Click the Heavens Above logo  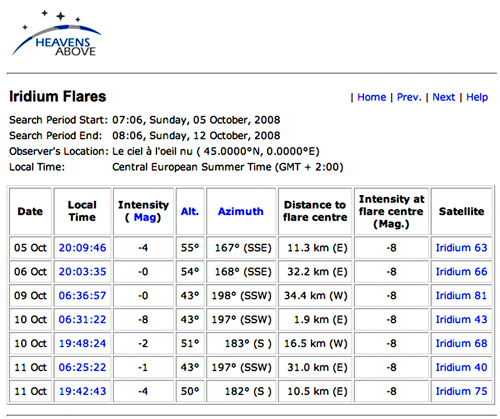[56, 33]
